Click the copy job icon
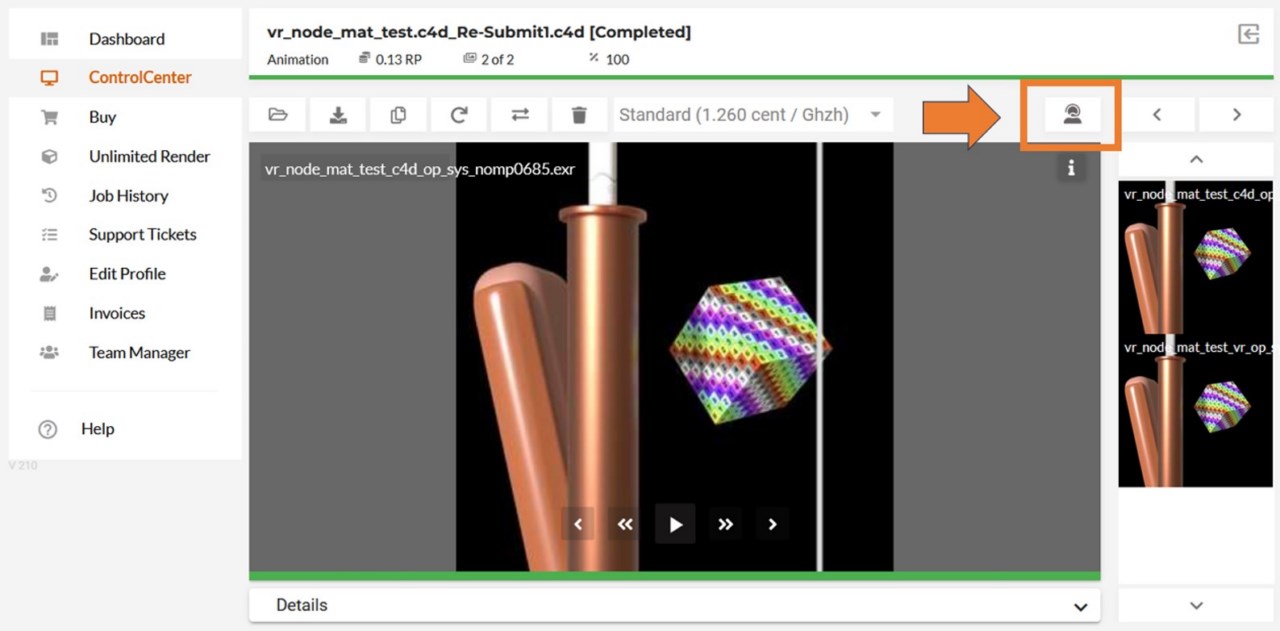The image size is (1280, 631). [398, 115]
